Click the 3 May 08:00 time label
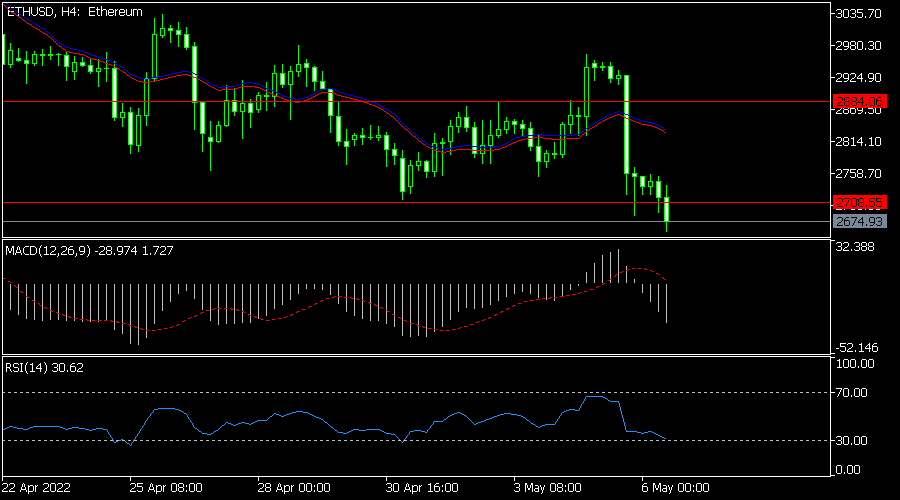 click(x=547, y=488)
